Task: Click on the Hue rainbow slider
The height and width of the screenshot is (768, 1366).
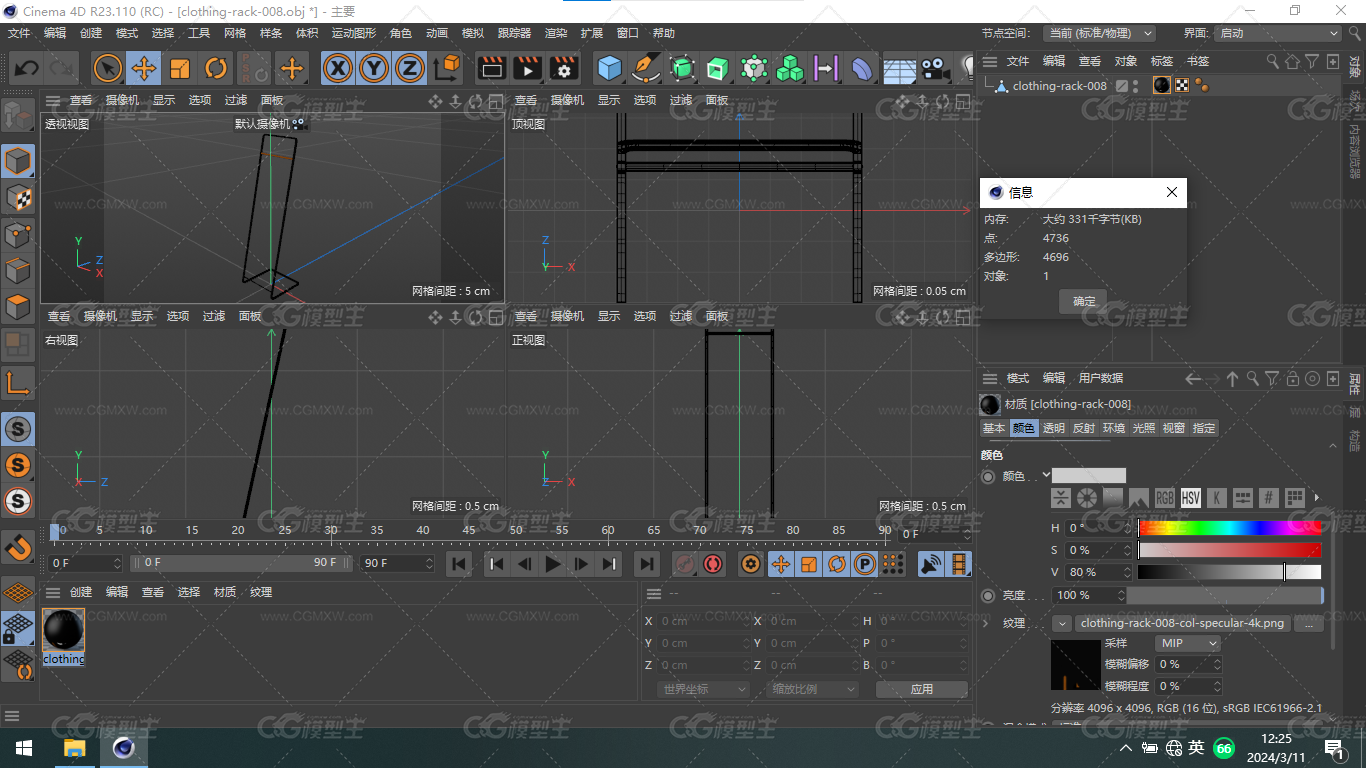Action: point(1230,527)
